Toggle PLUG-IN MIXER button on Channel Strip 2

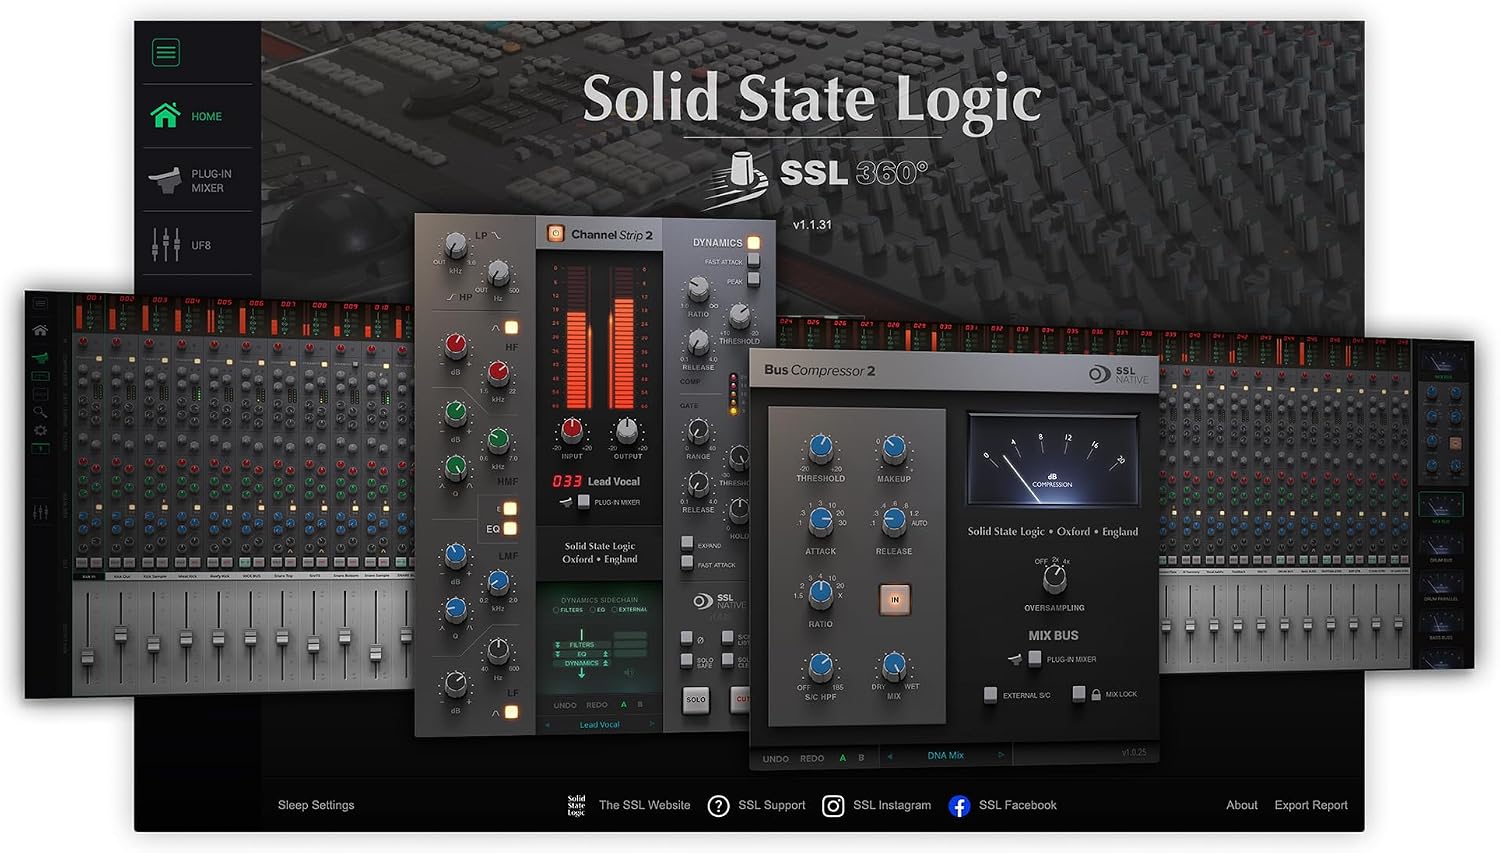coord(584,502)
